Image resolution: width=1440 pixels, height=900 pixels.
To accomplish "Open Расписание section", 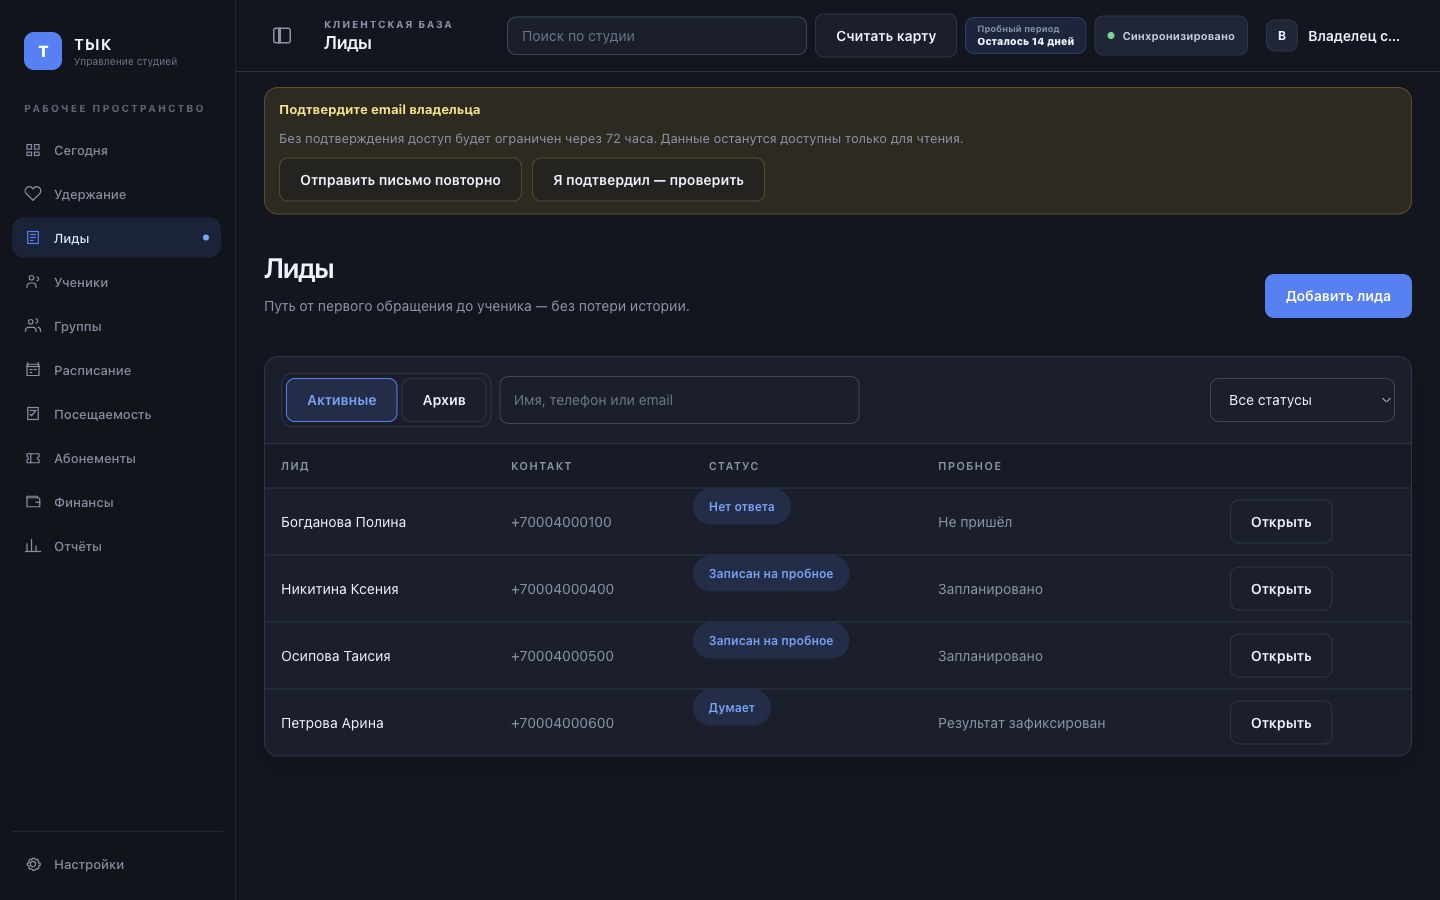I will [116, 370].
